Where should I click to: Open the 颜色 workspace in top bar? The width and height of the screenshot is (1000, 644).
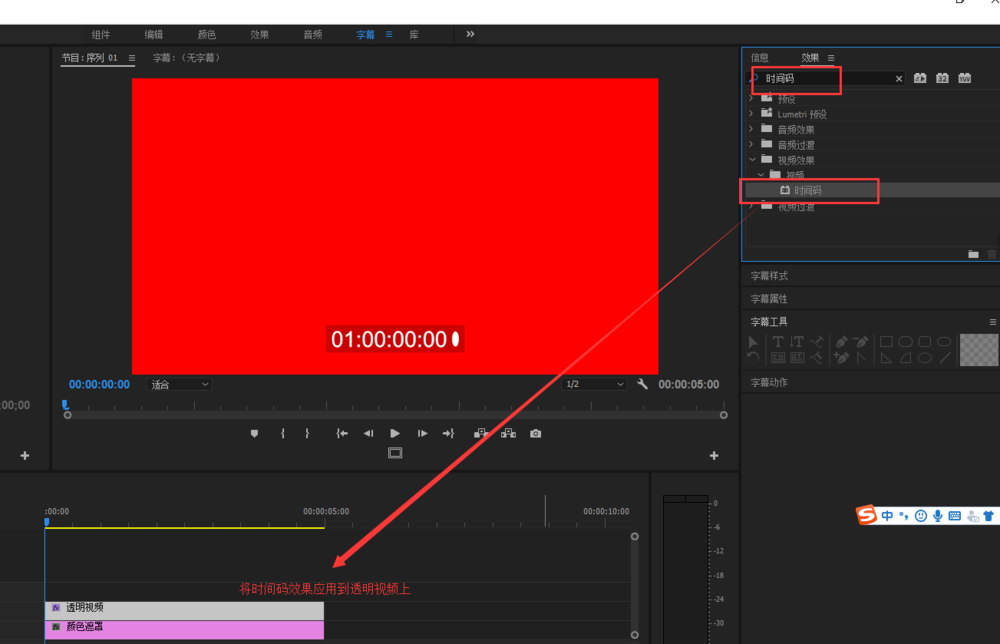coord(207,33)
